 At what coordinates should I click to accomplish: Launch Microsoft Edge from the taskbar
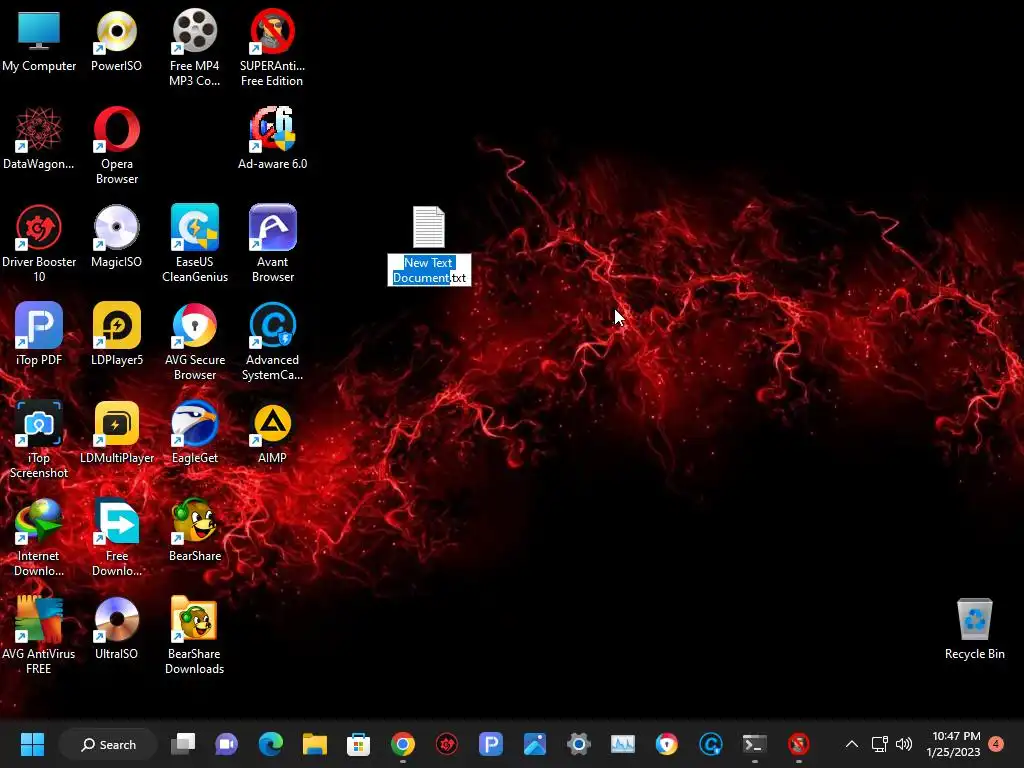coord(270,744)
